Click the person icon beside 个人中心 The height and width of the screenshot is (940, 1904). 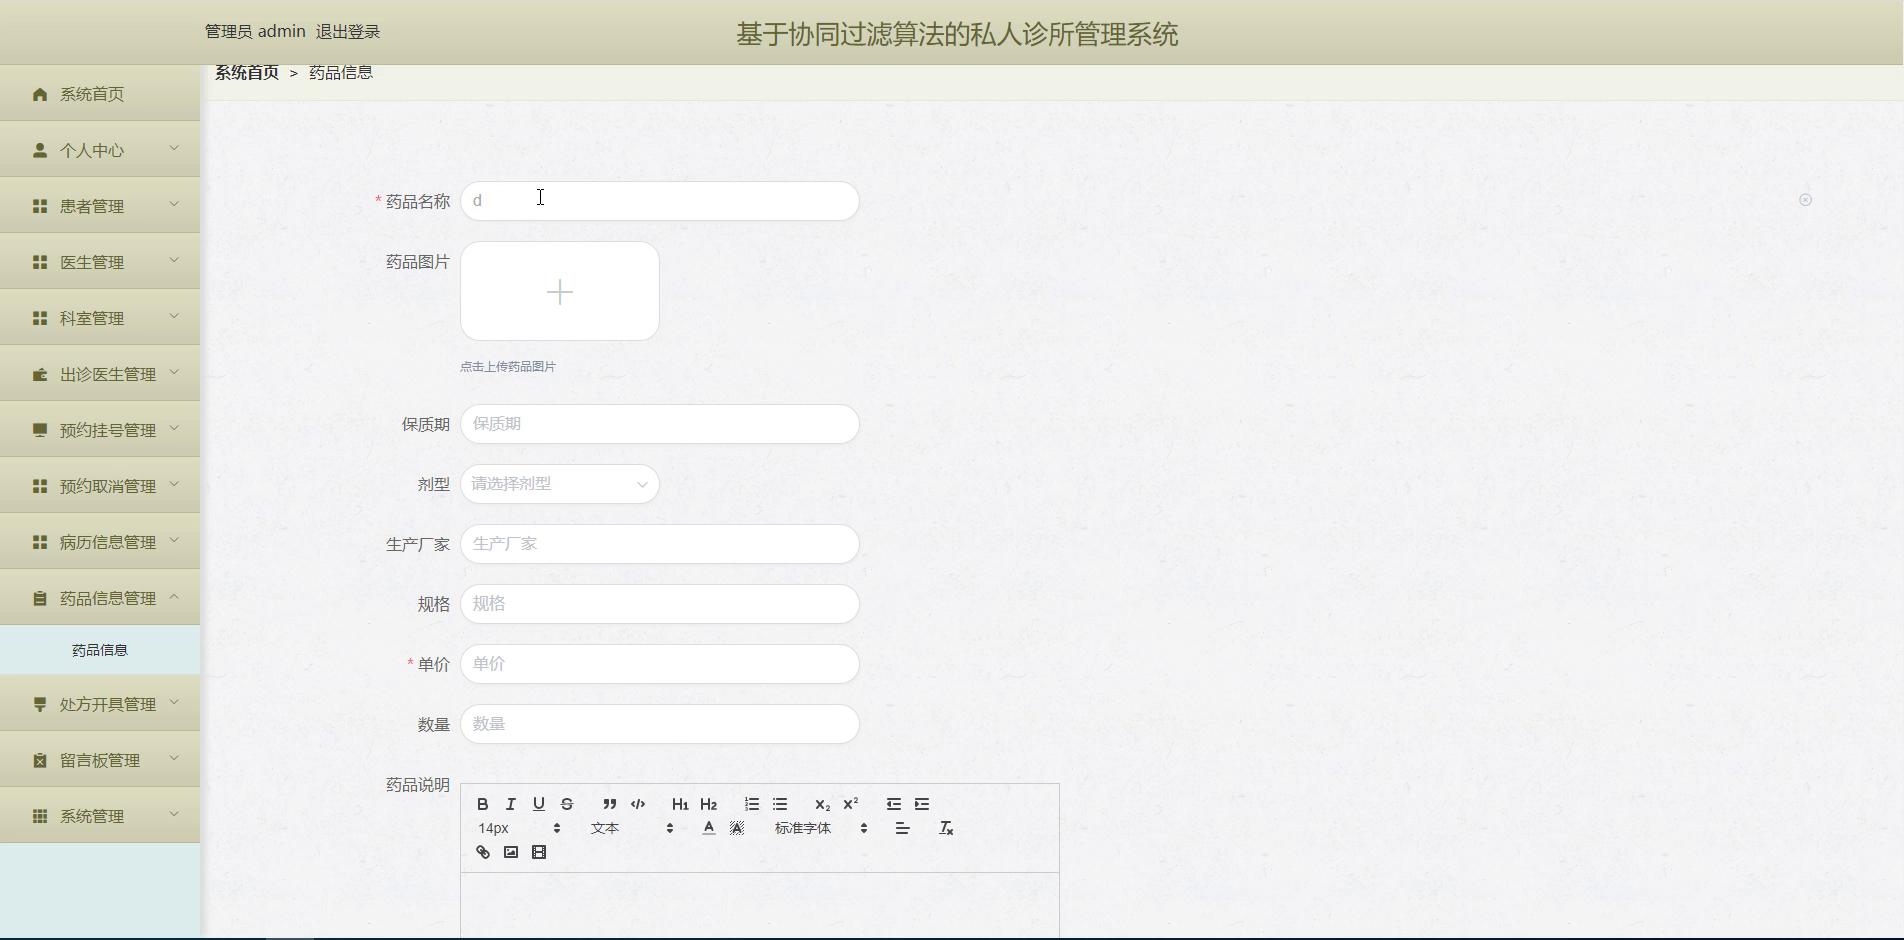pos(40,150)
